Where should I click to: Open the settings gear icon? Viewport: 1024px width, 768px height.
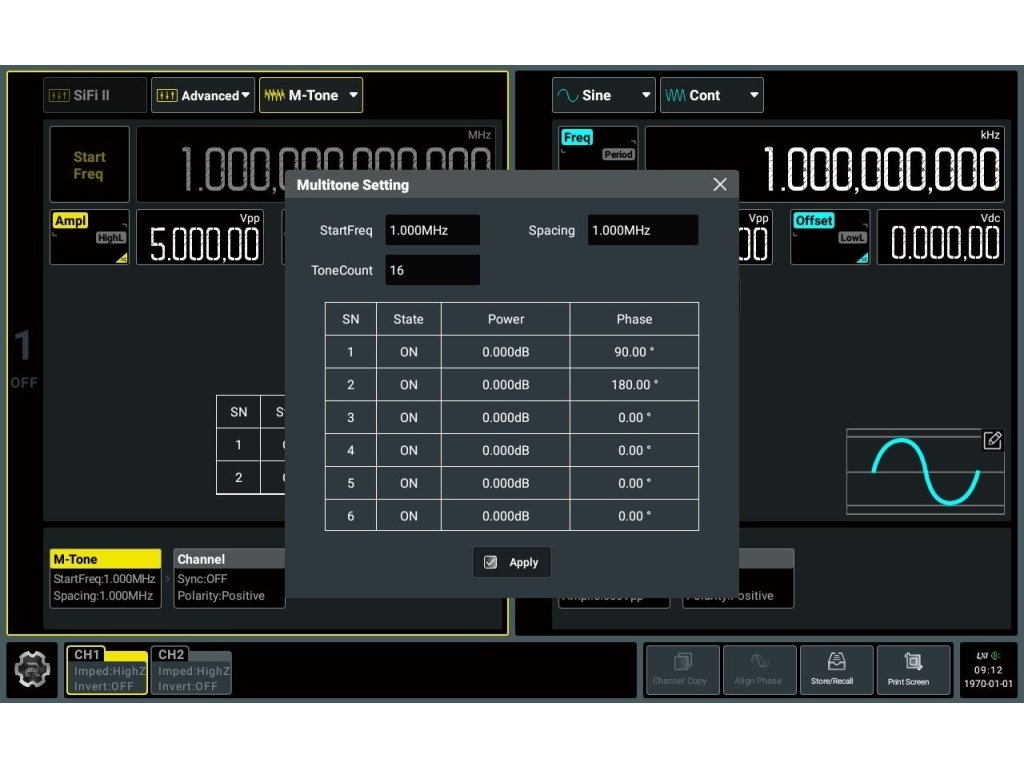click(33, 671)
